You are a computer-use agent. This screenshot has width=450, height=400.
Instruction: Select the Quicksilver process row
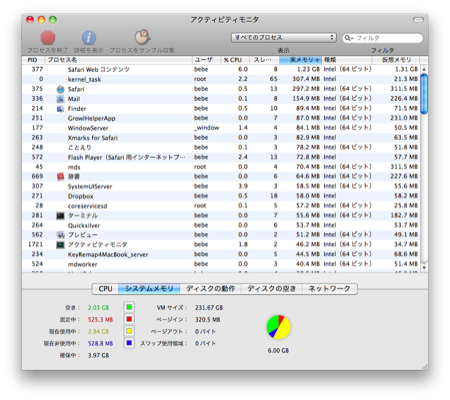pyautogui.click(x=221, y=225)
